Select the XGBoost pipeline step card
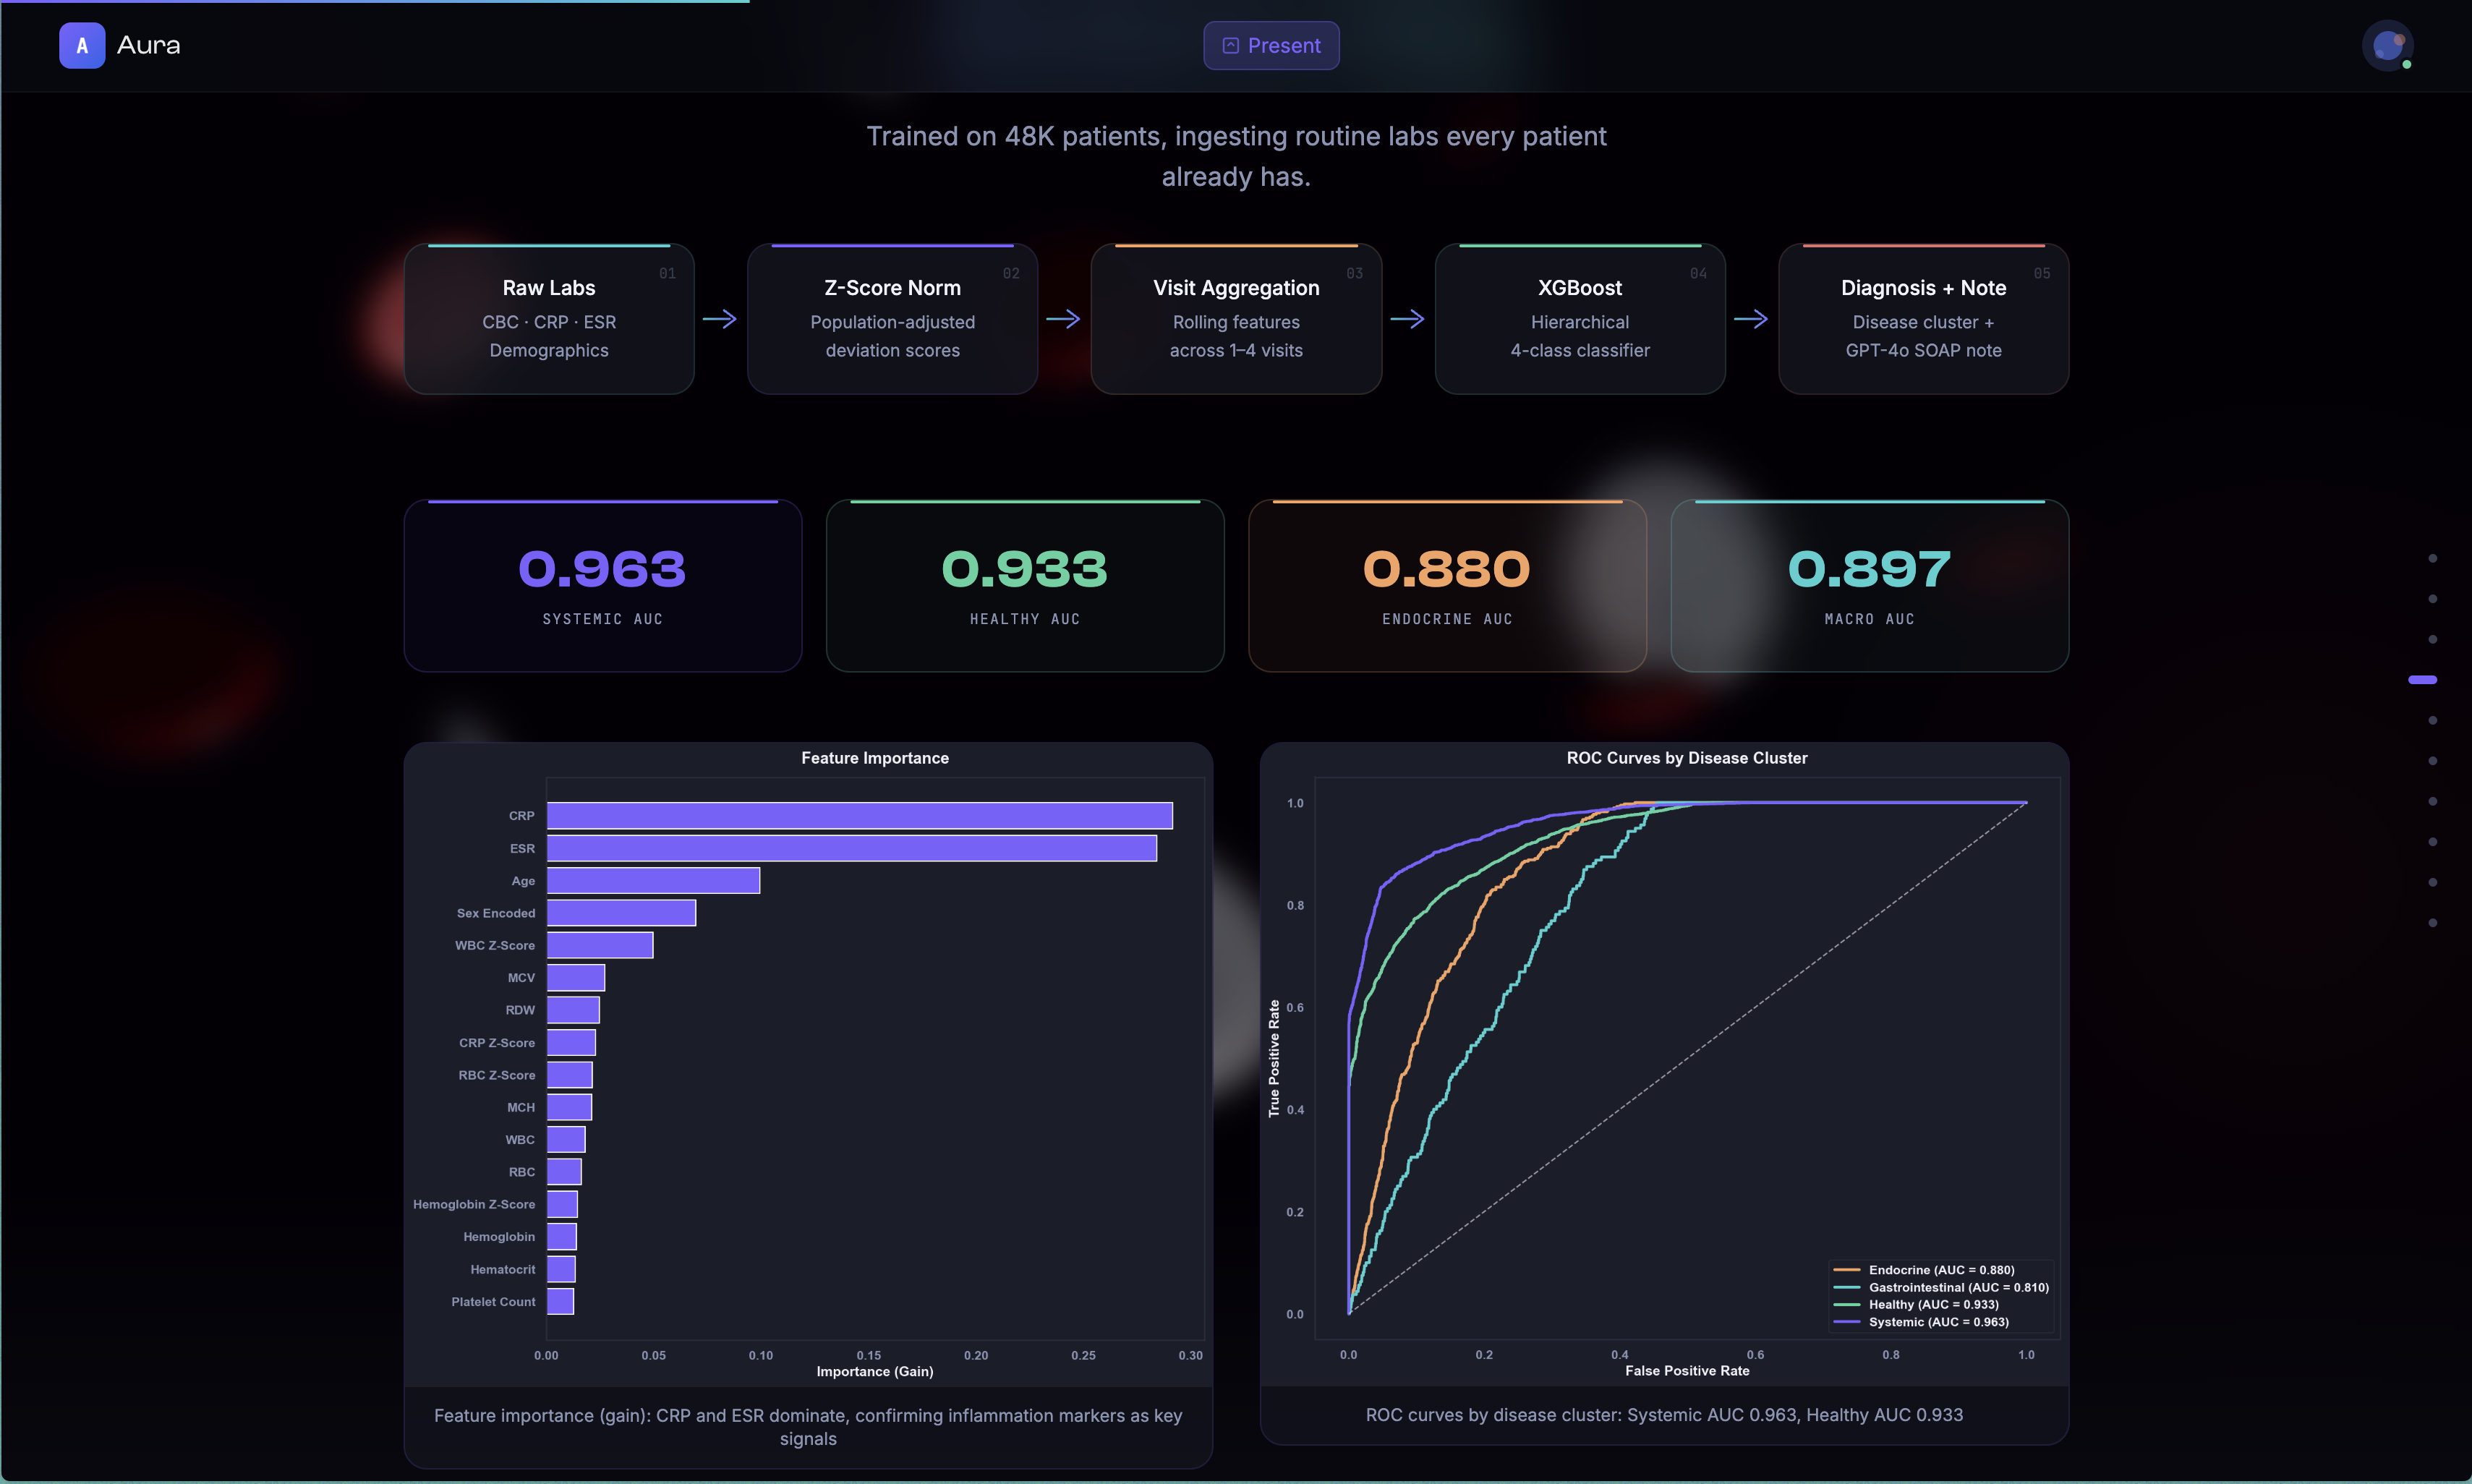This screenshot has width=2472, height=1484. (1579, 319)
